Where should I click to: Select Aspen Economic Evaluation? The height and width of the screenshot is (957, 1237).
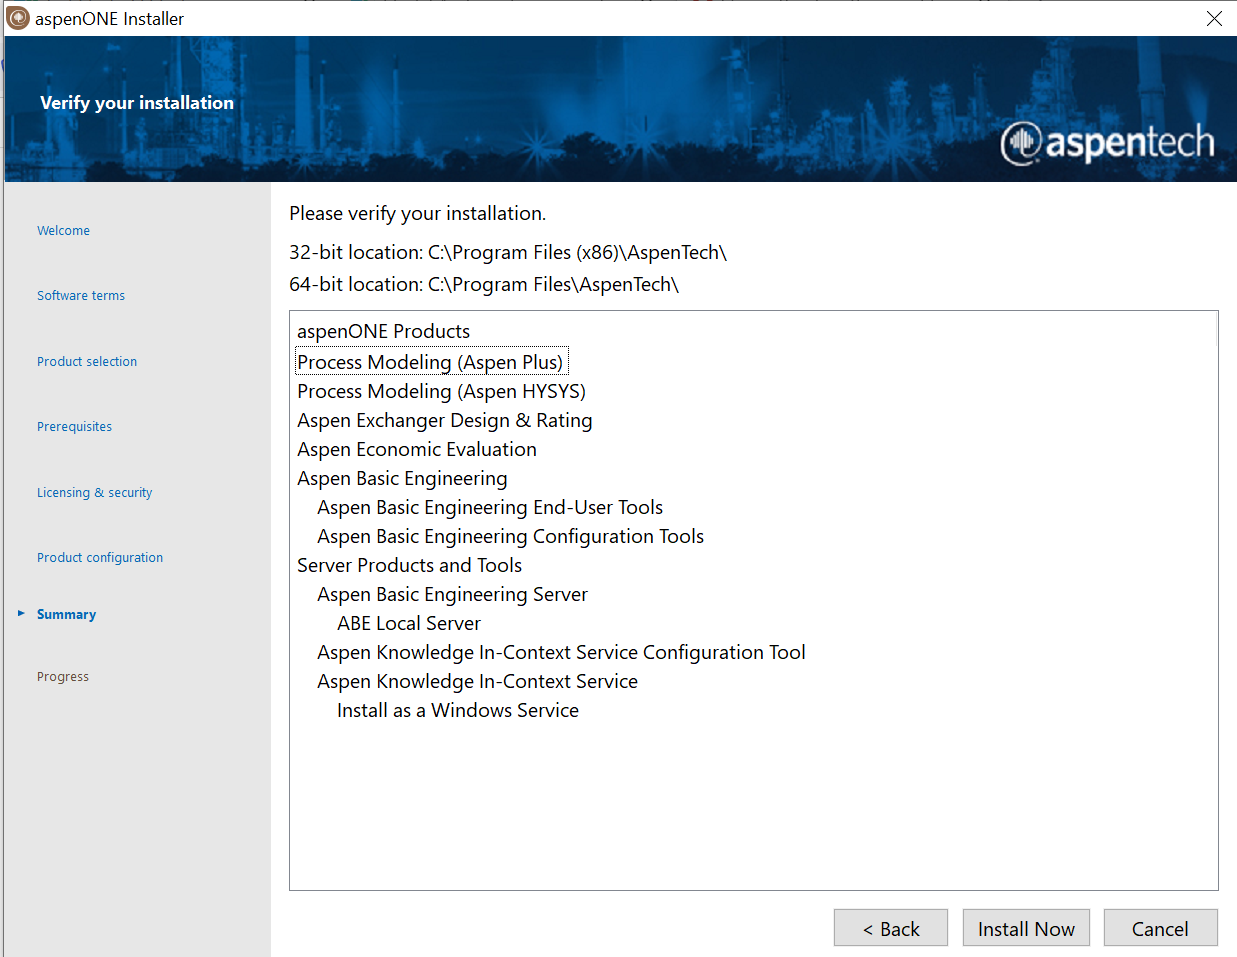point(416,449)
